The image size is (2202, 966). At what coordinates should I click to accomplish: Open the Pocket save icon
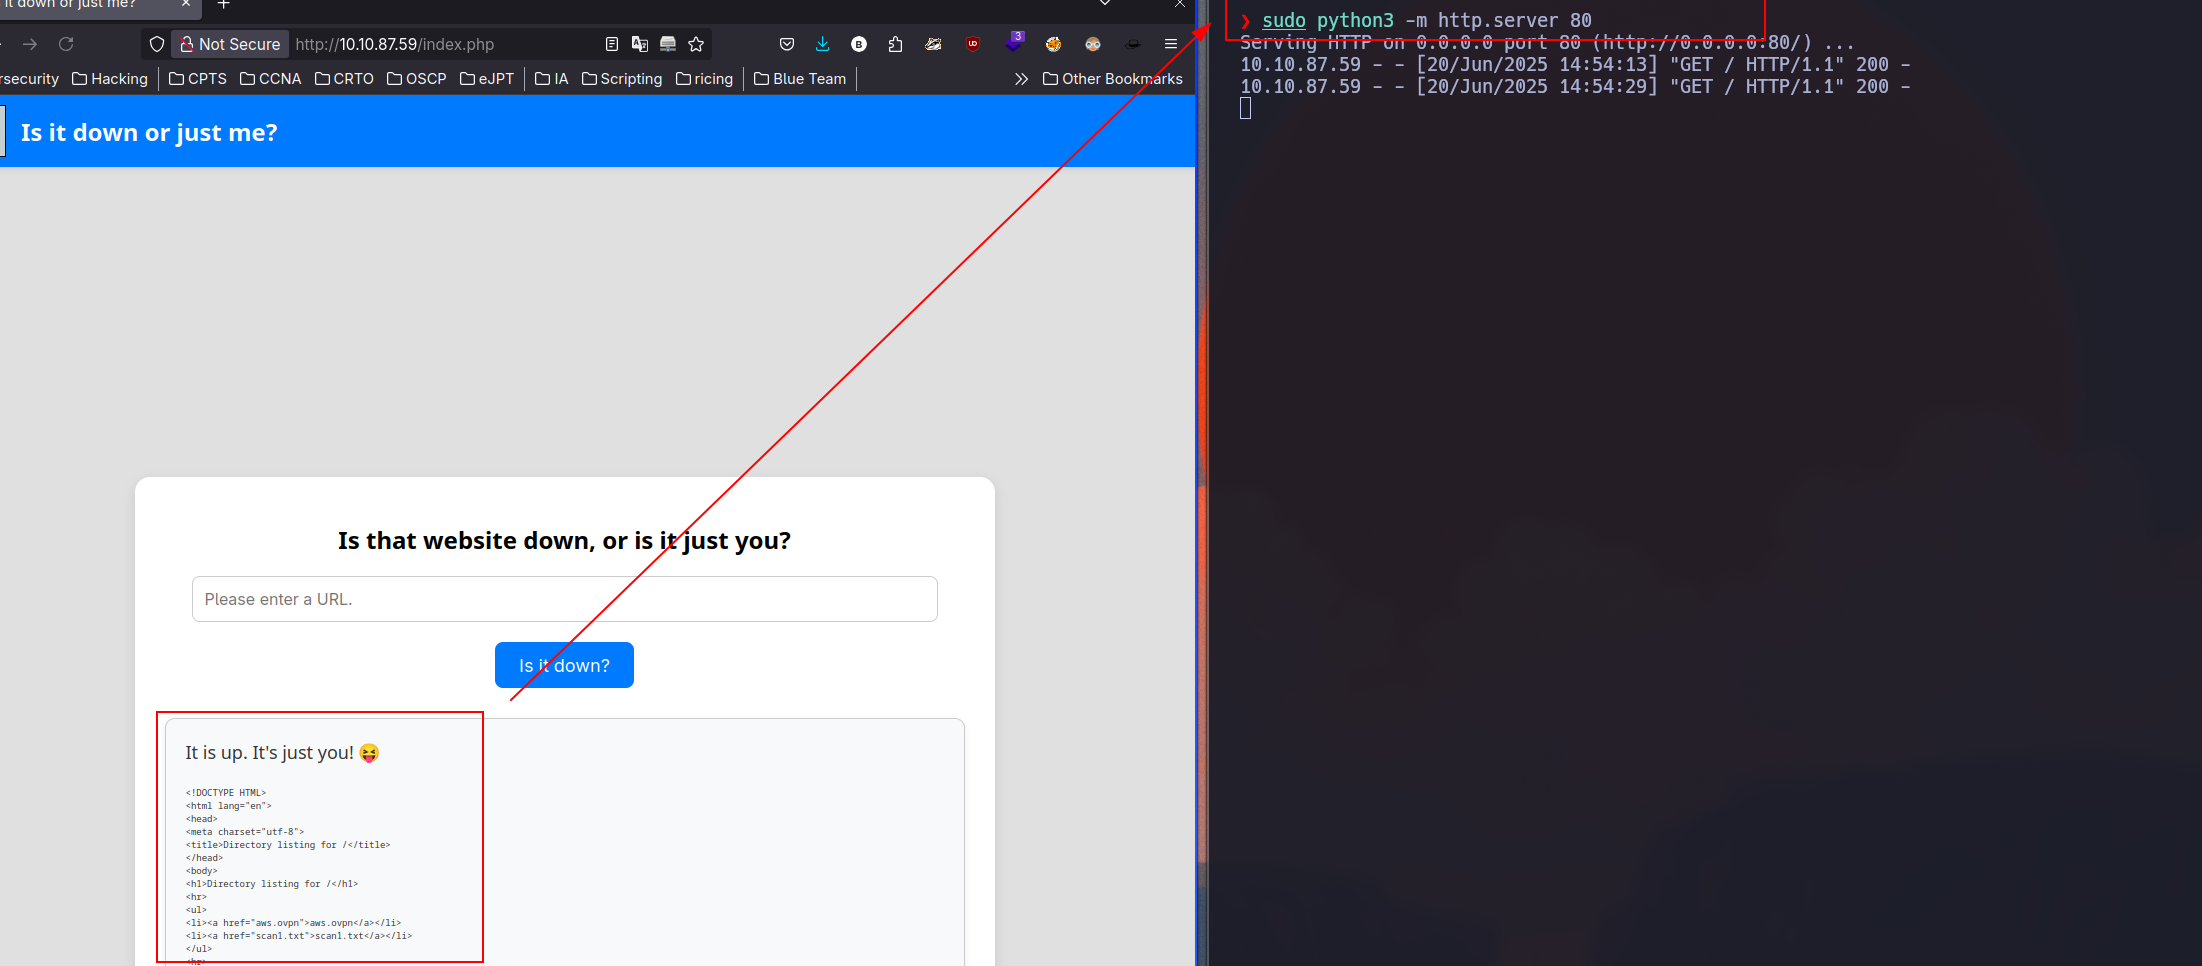787,44
